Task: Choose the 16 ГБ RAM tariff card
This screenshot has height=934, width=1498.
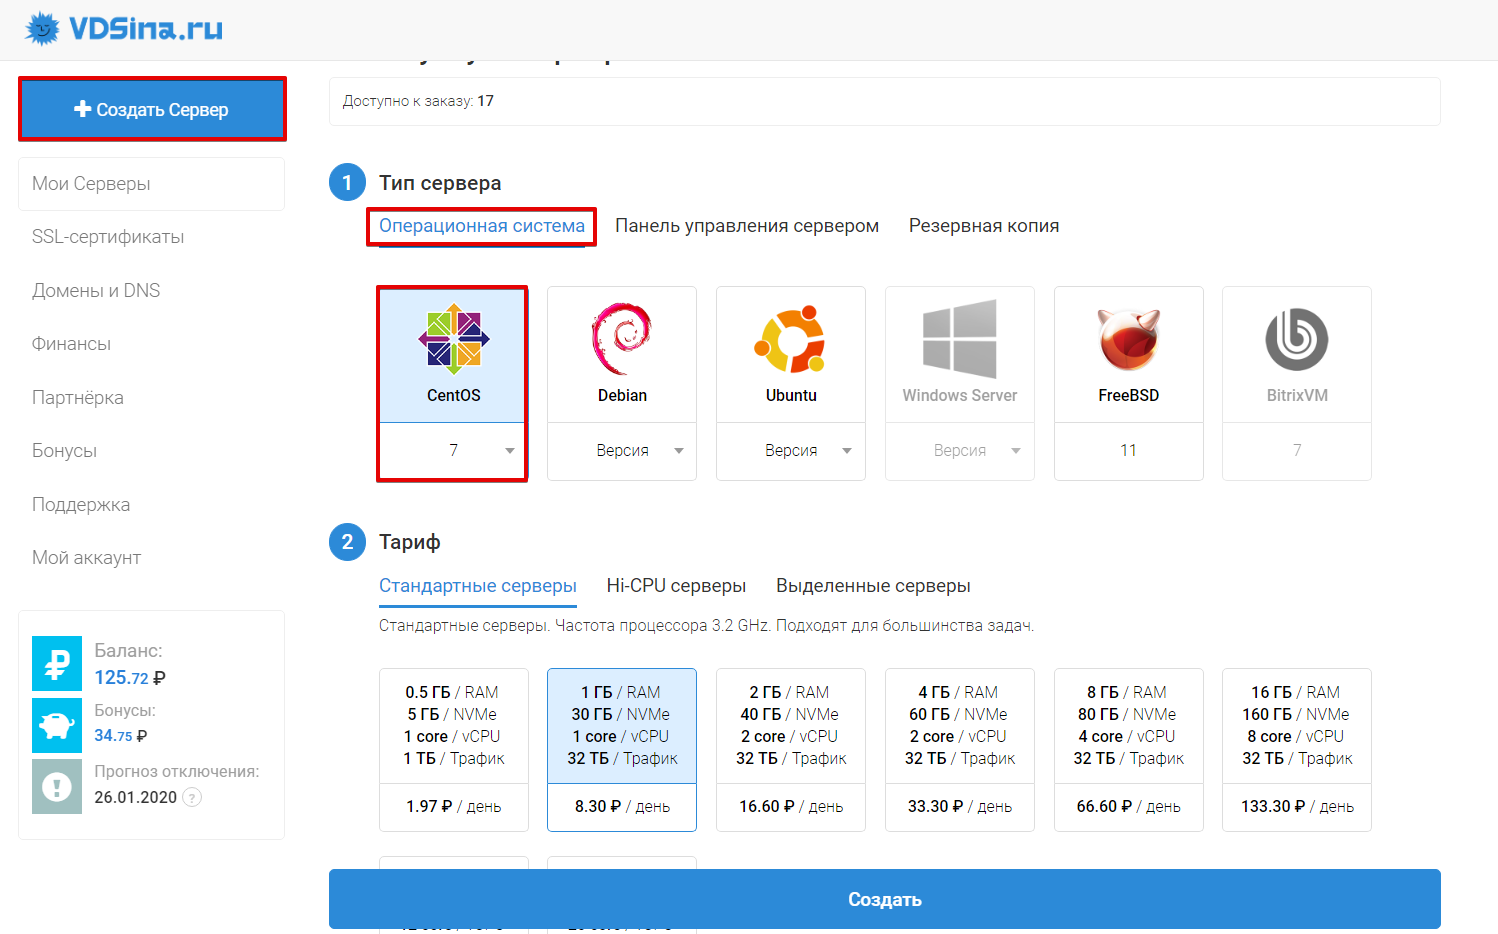Action: coord(1297,750)
